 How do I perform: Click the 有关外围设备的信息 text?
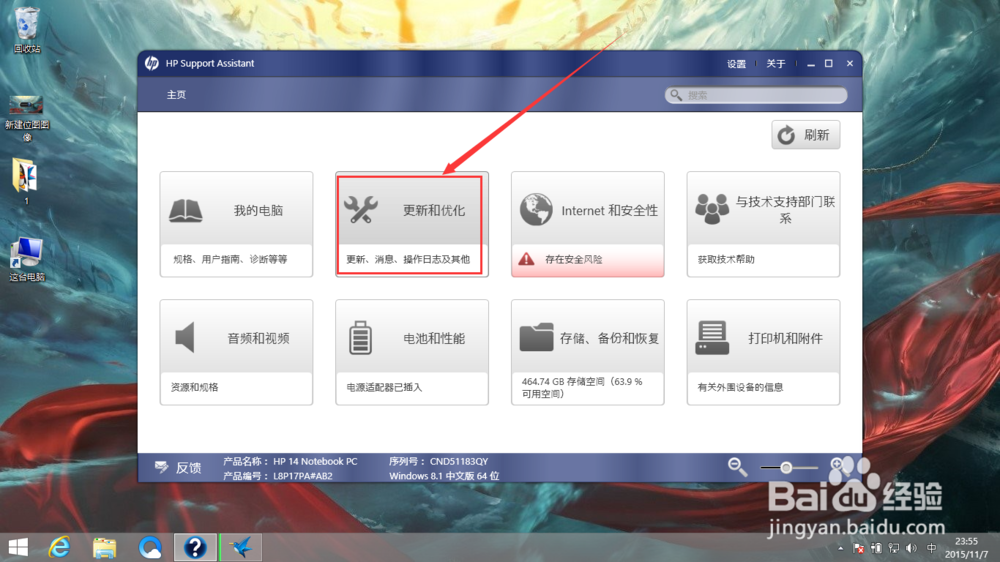(740, 387)
